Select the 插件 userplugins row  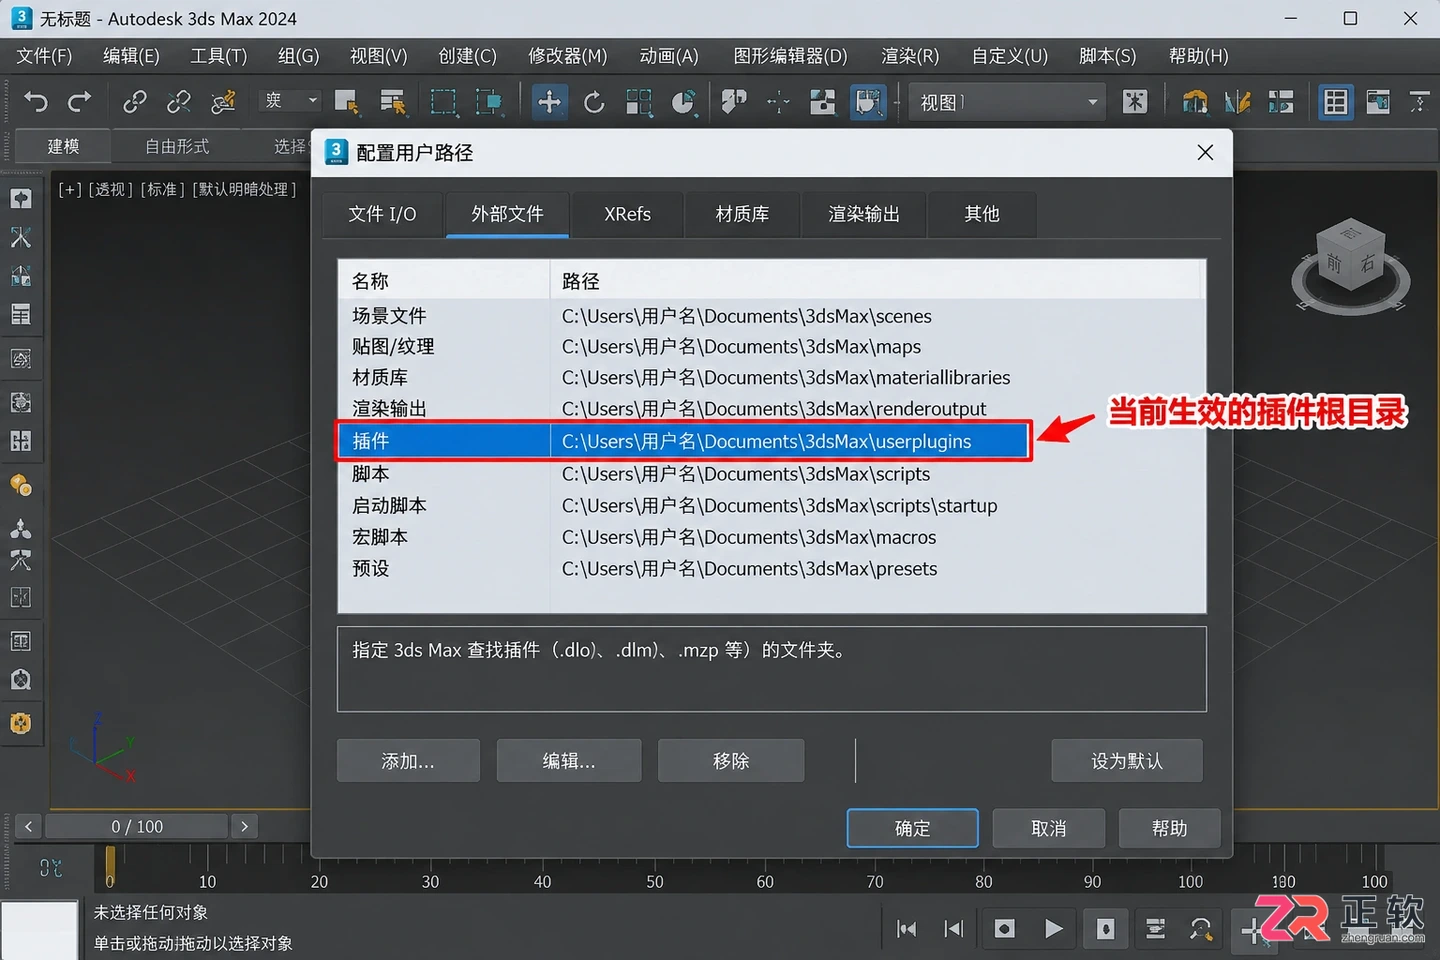(x=684, y=441)
